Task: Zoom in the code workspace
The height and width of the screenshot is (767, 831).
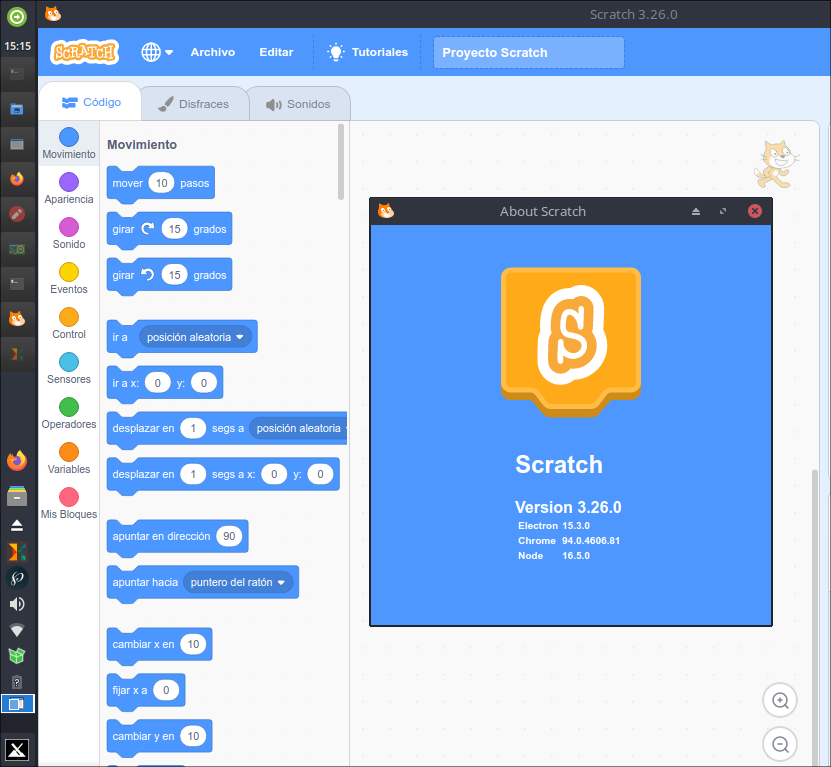Action: 780,701
